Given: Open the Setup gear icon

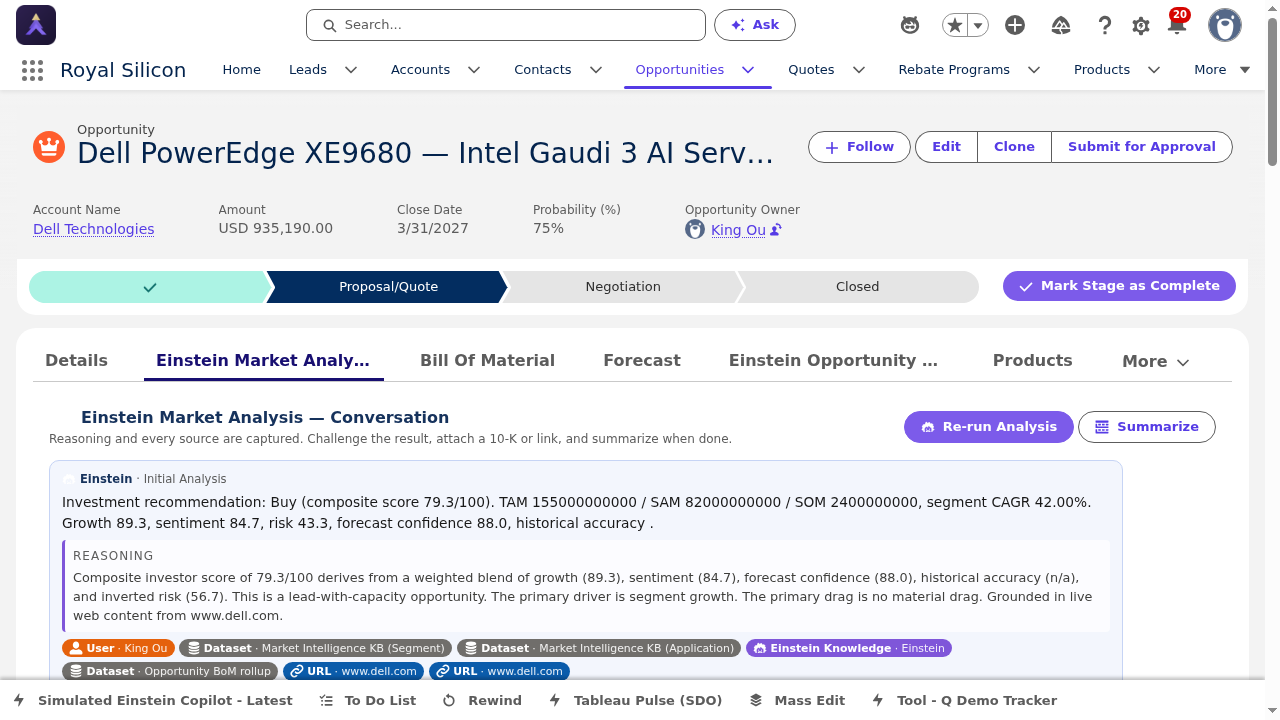Looking at the screenshot, I should [x=1141, y=26].
